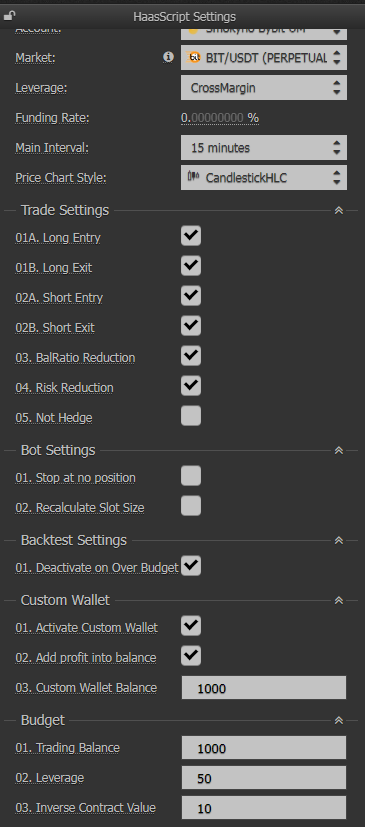Click the 04. Risk Reduction label
Screen dimensions: 365x827
coord(64,388)
